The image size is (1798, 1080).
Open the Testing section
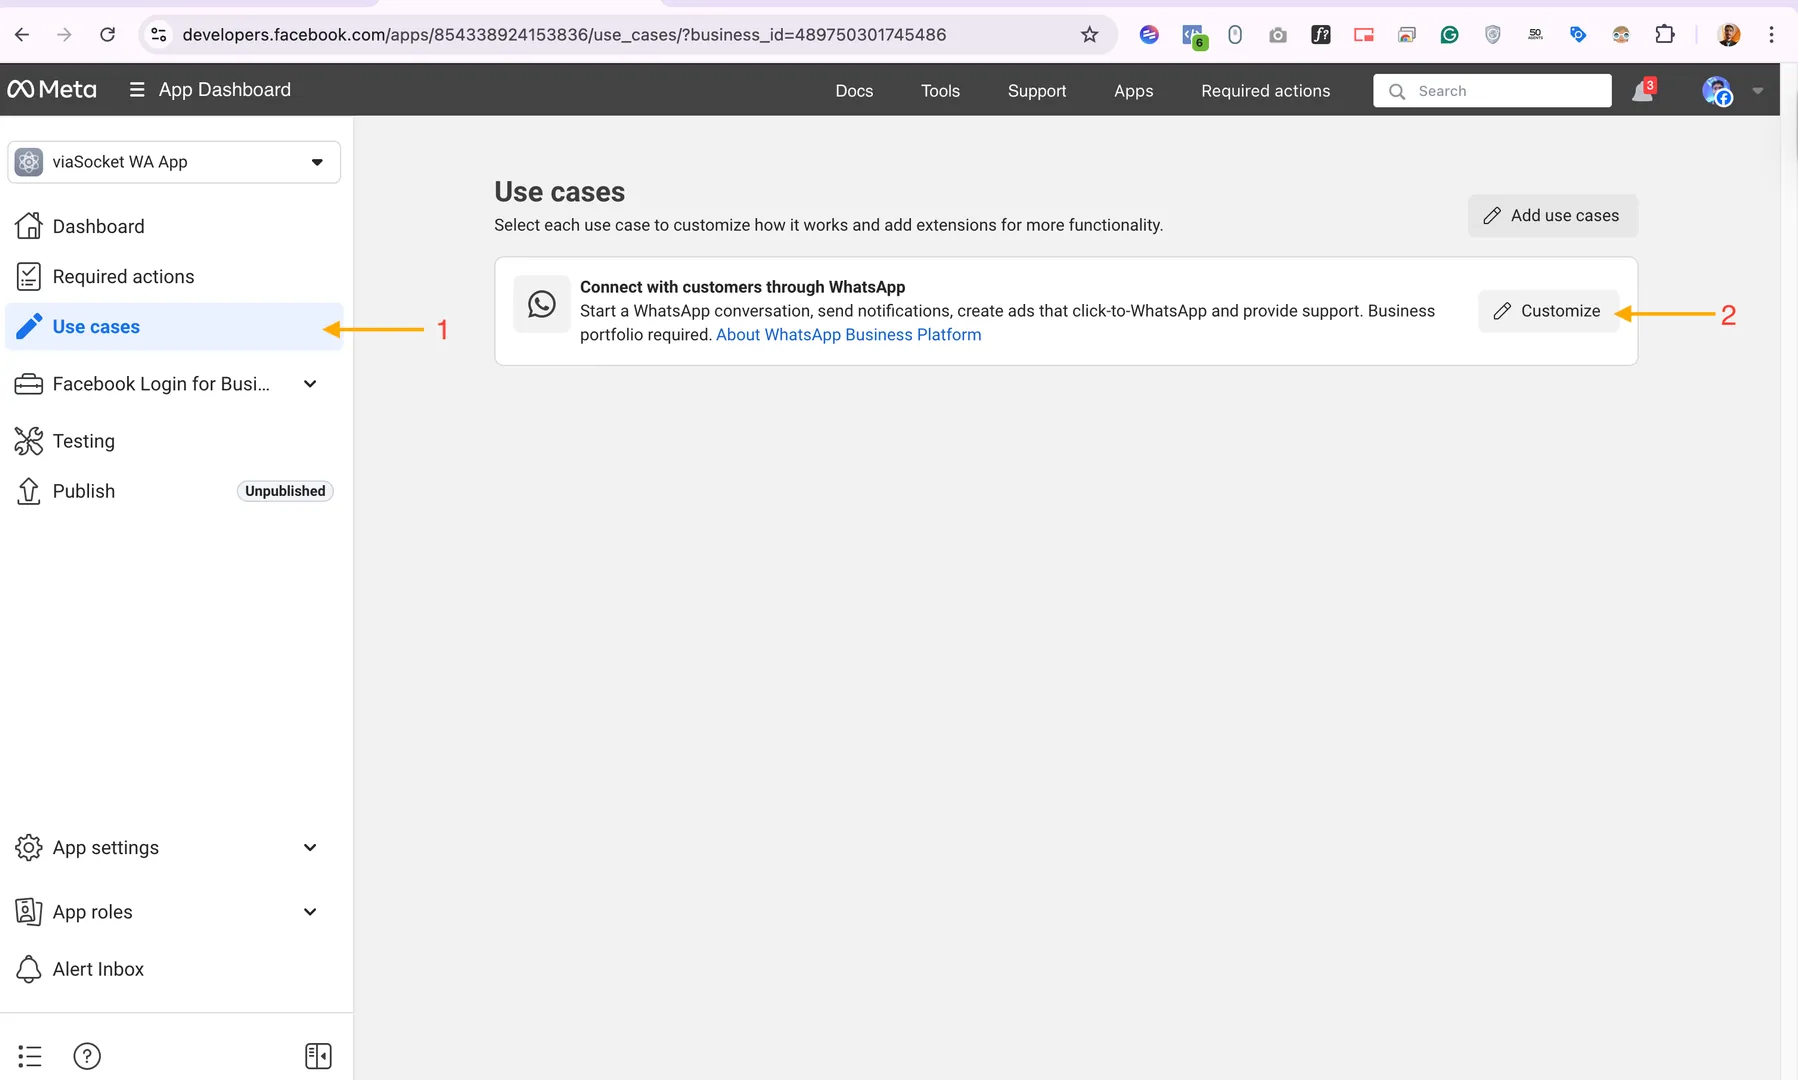[84, 440]
